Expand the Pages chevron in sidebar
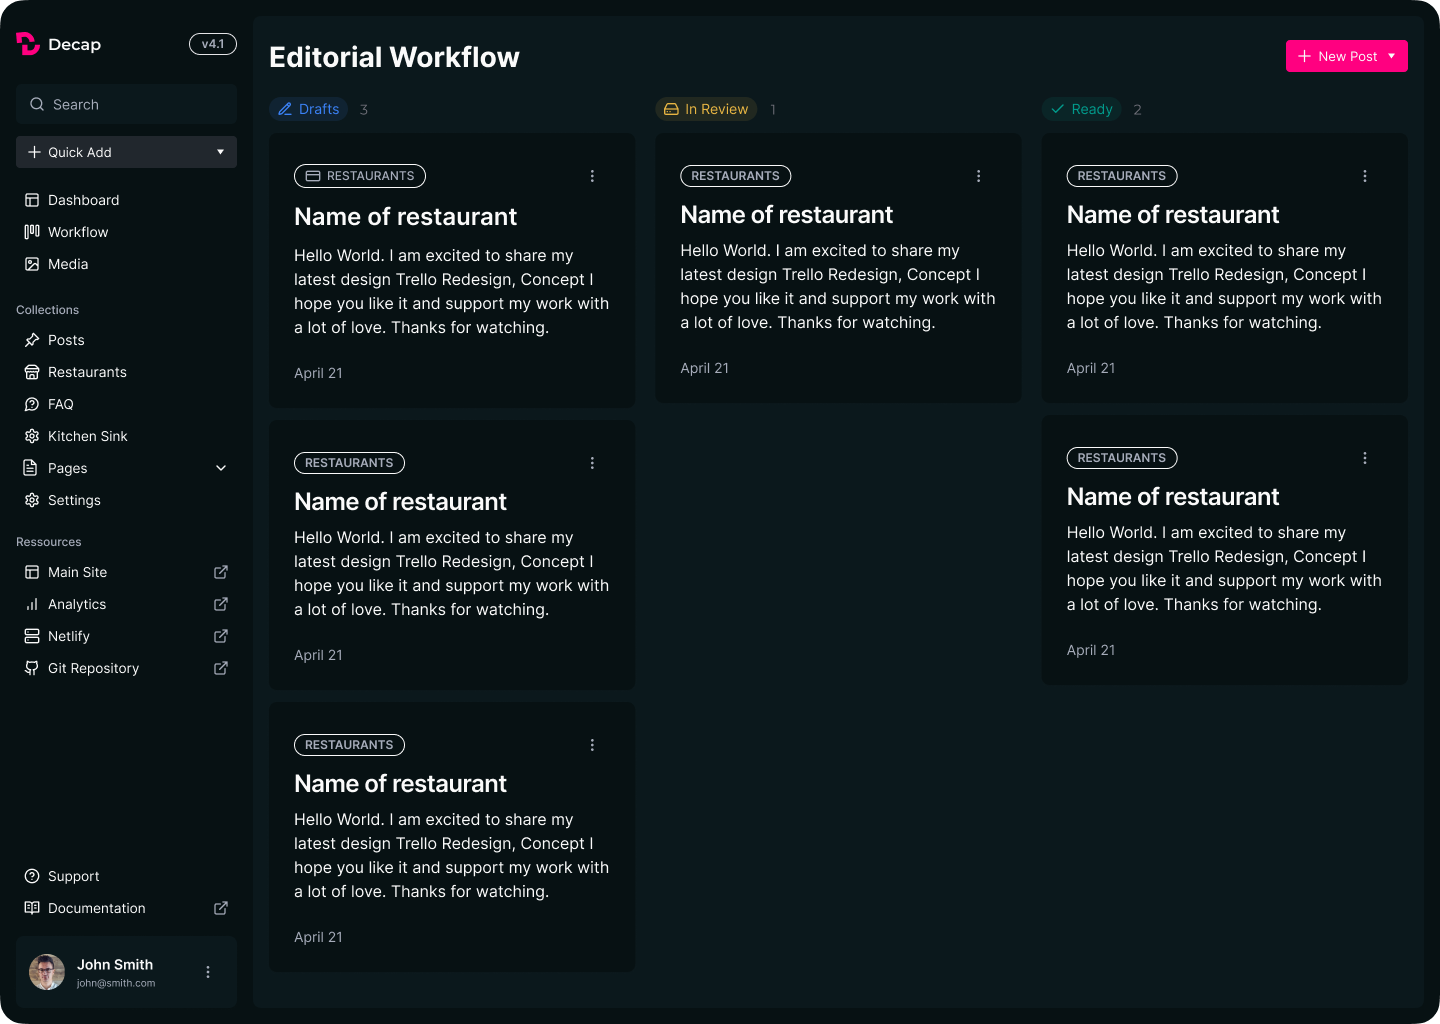The width and height of the screenshot is (1440, 1024). coord(221,468)
